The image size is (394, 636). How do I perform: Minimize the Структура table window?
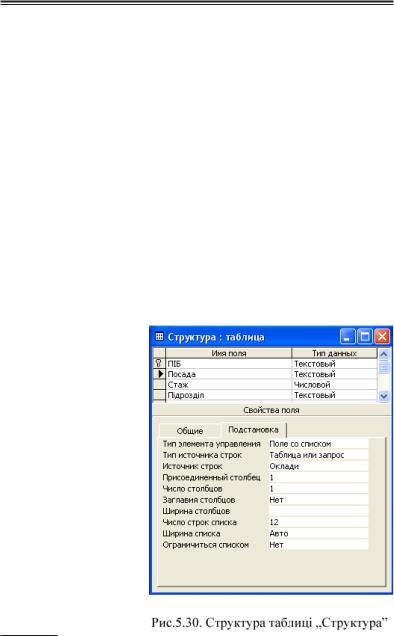(347, 337)
